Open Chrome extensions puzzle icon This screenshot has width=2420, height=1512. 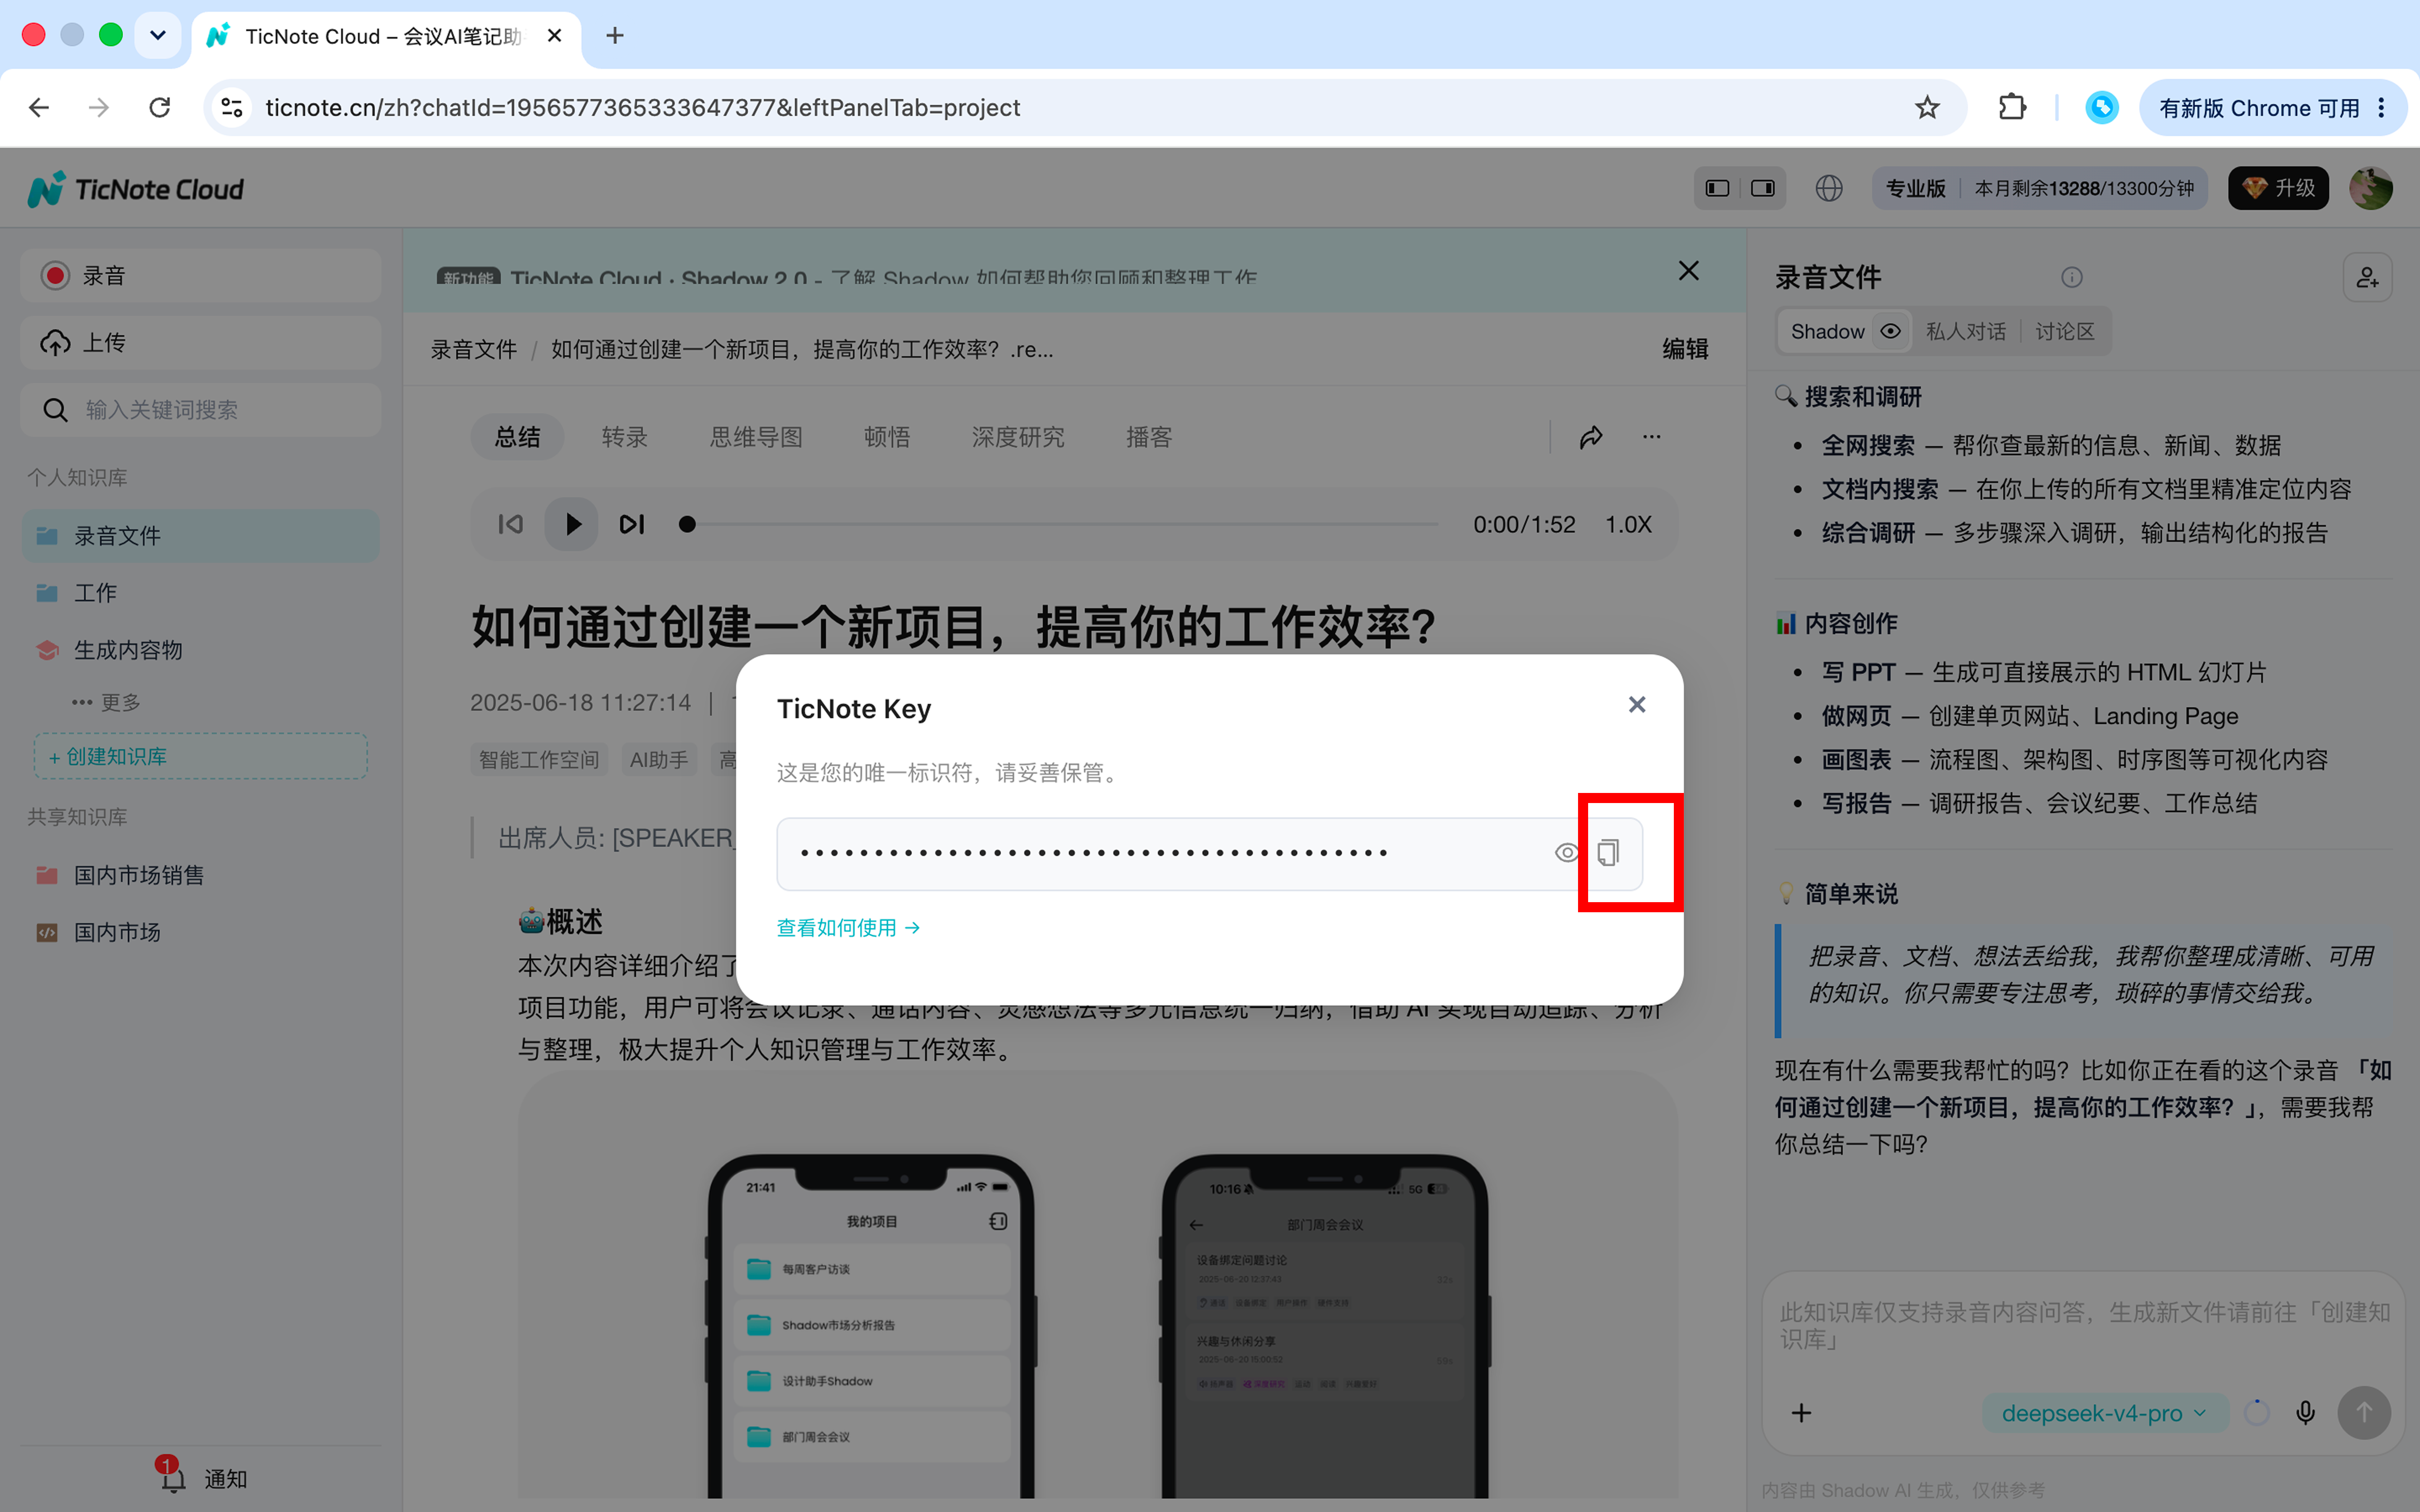pyautogui.click(x=2012, y=107)
